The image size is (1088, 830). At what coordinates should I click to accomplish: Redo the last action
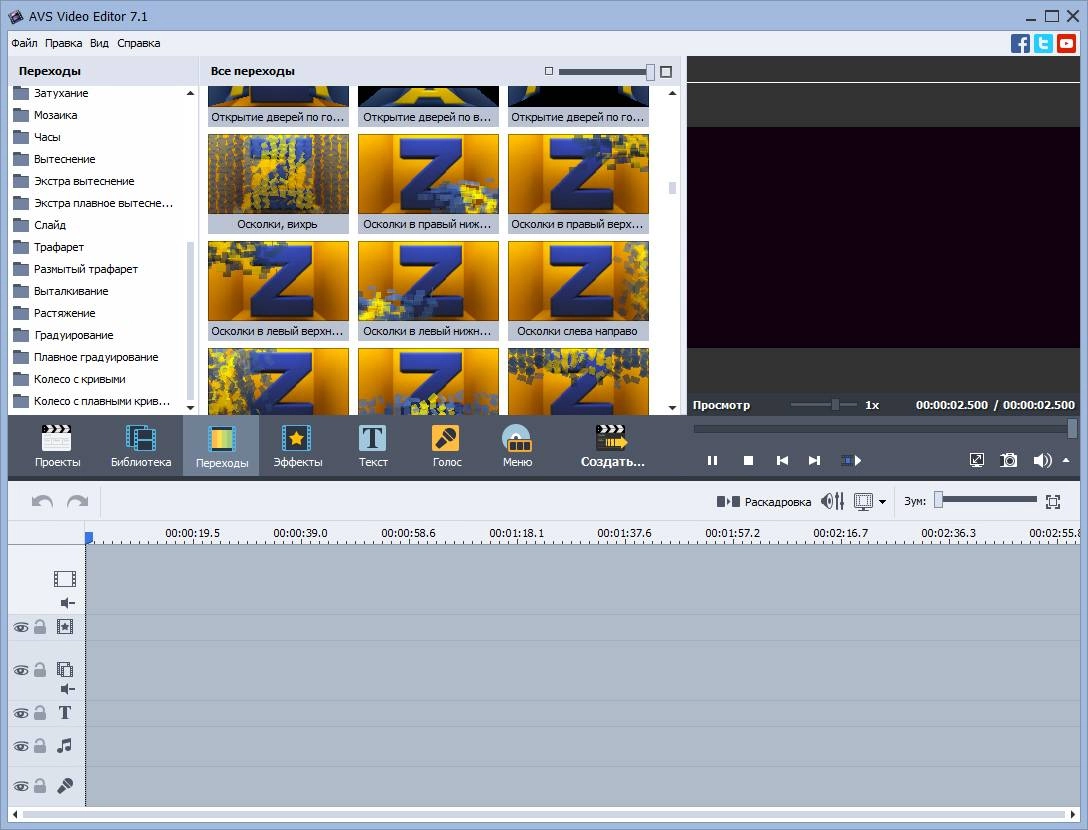[77, 501]
